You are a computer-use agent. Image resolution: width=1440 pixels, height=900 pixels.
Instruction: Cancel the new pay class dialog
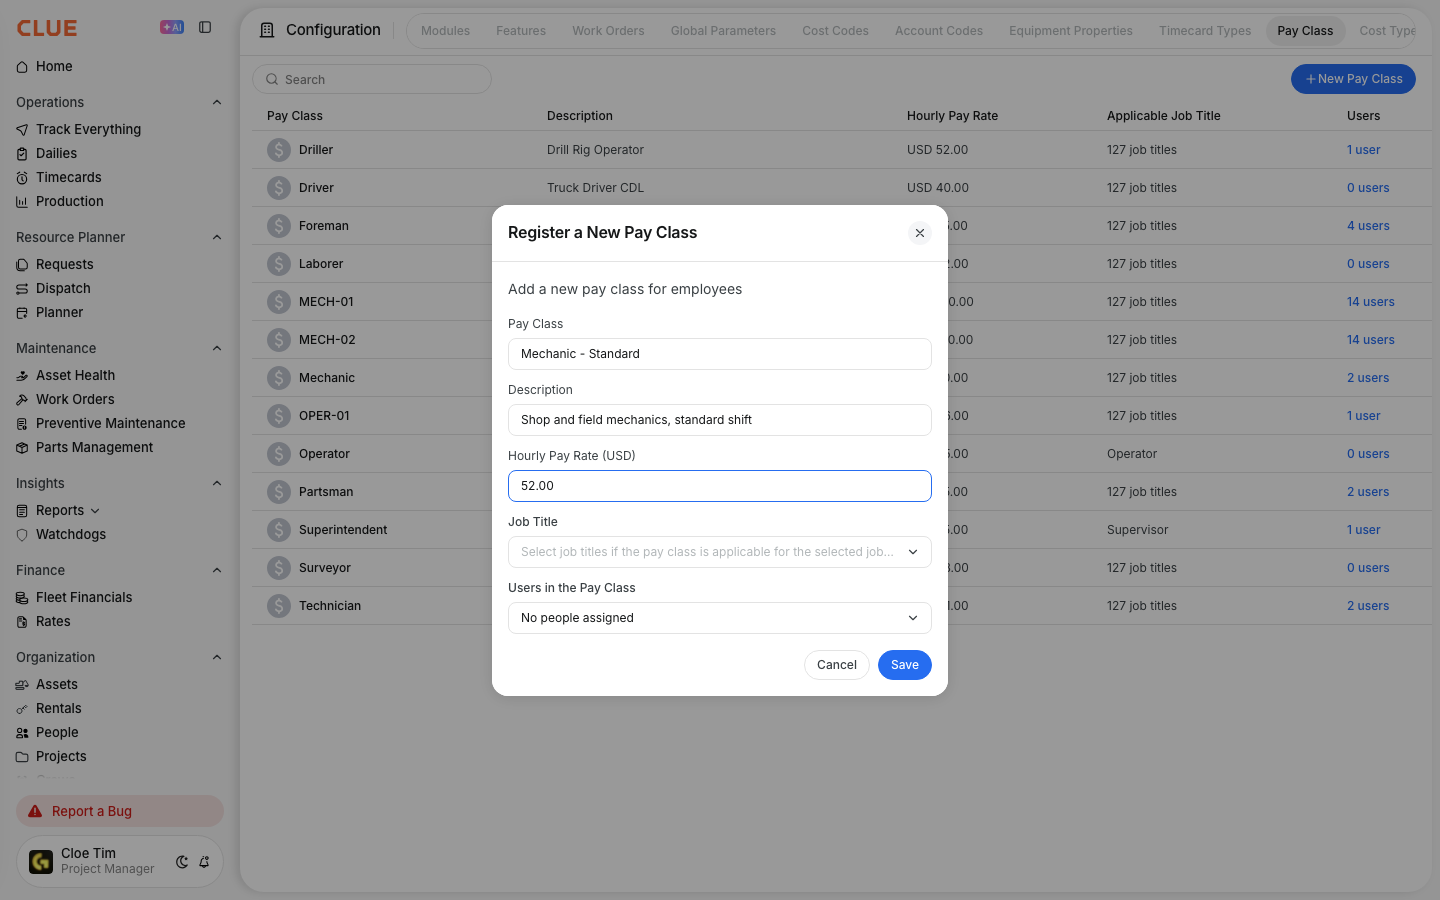click(x=837, y=665)
